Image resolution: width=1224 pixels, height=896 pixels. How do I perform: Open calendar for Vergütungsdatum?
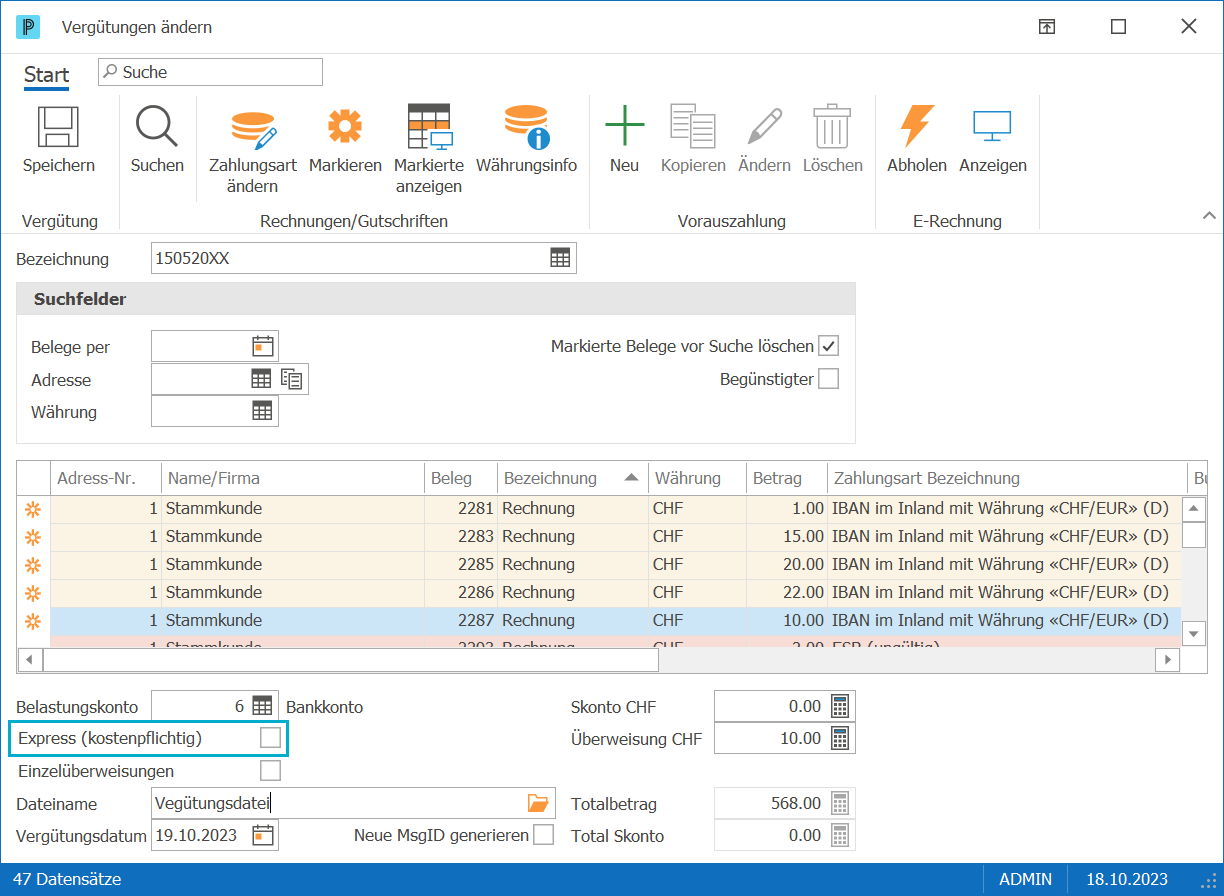263,835
